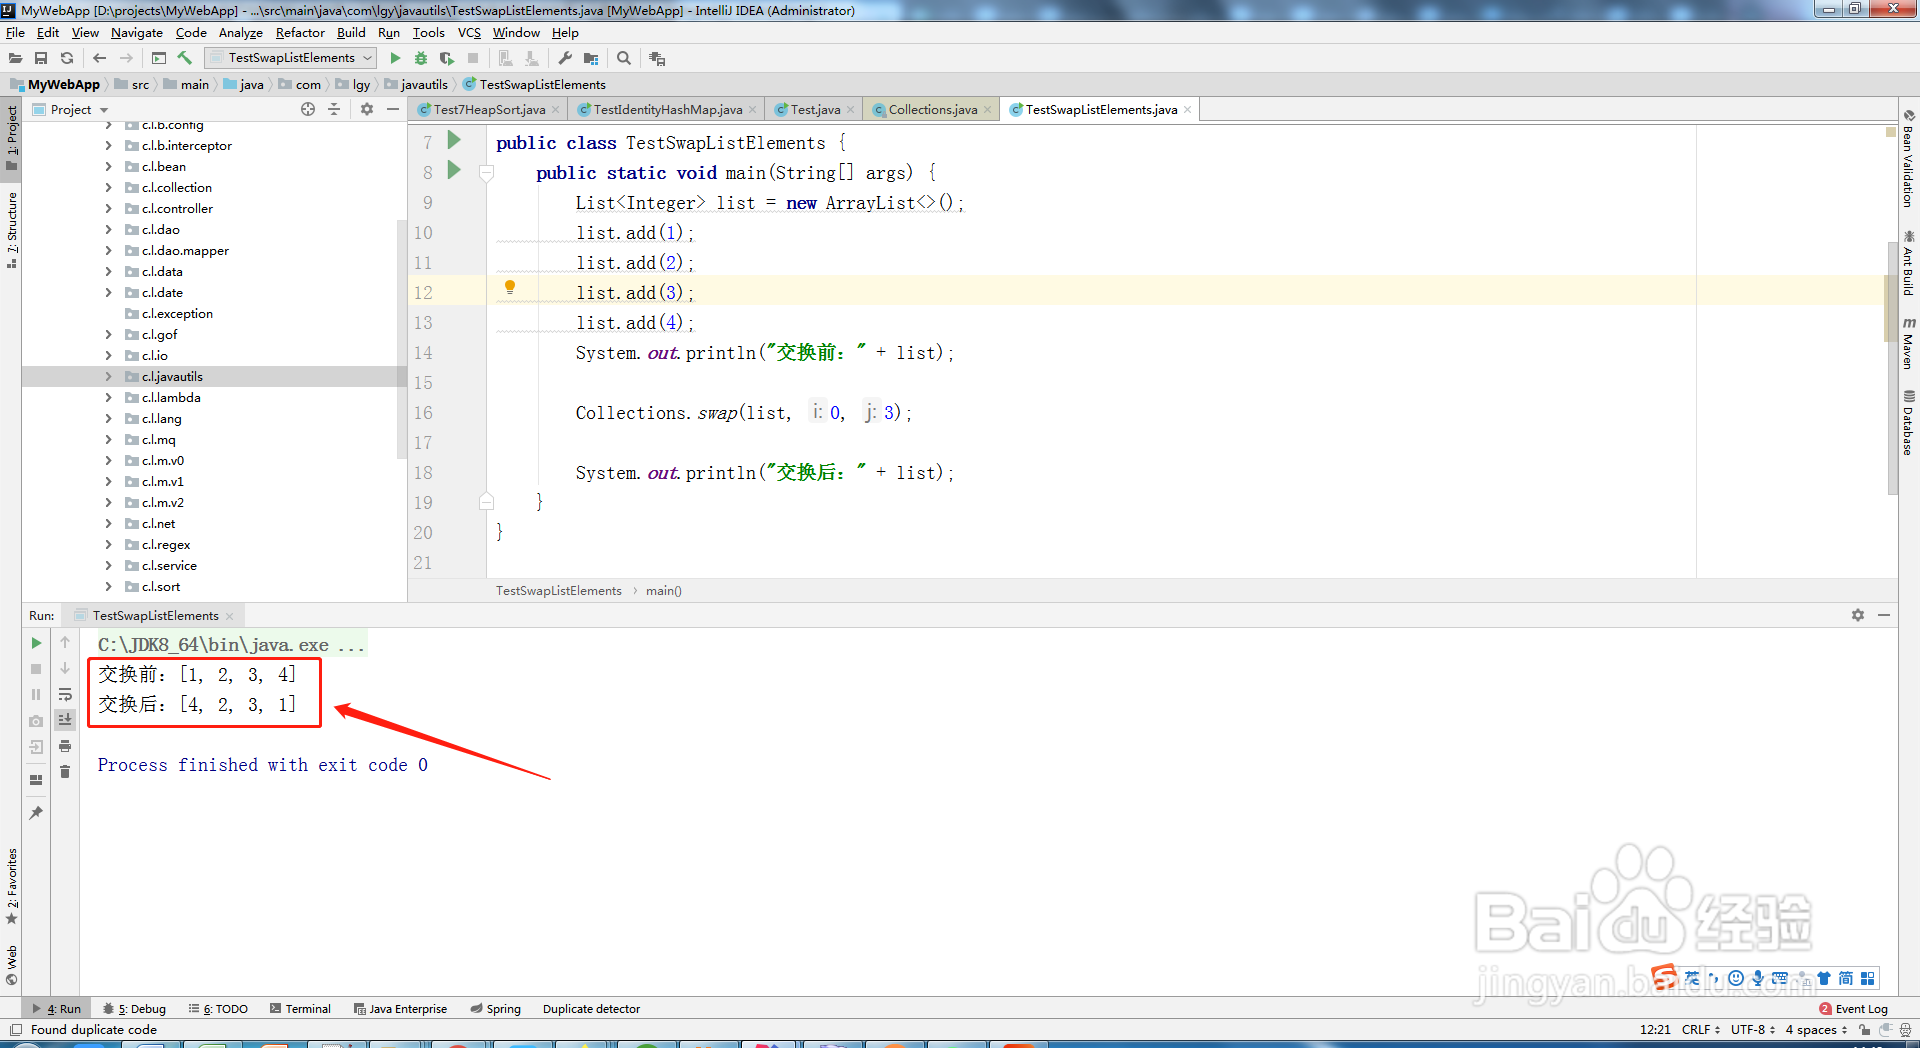
Task: Click the Print icon in Run panel
Action: click(65, 746)
